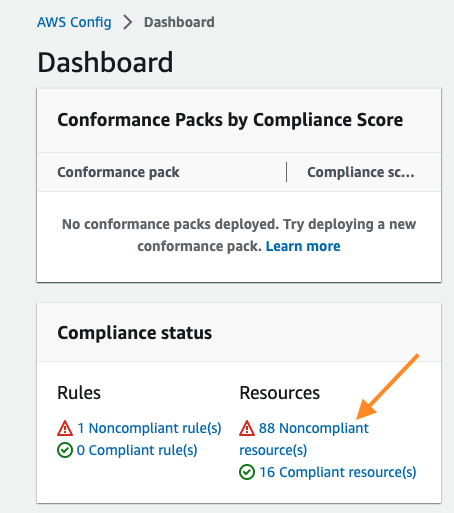454x513 pixels.
Task: Open the 1 Noncompliant rule(s) link
Action: click(x=149, y=428)
